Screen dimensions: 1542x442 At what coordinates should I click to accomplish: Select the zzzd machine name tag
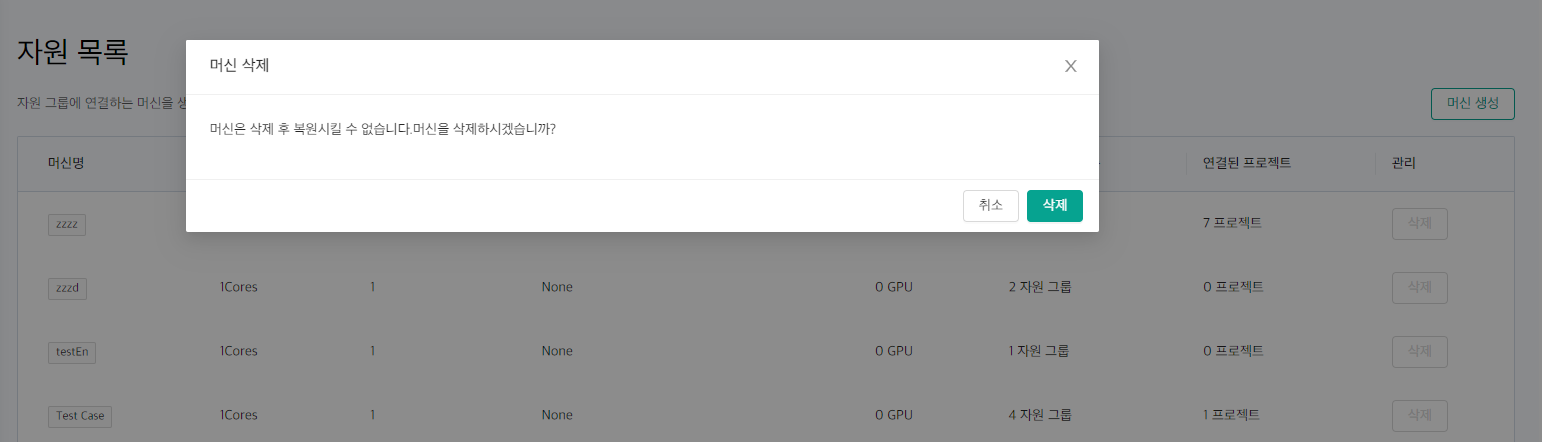click(x=68, y=288)
